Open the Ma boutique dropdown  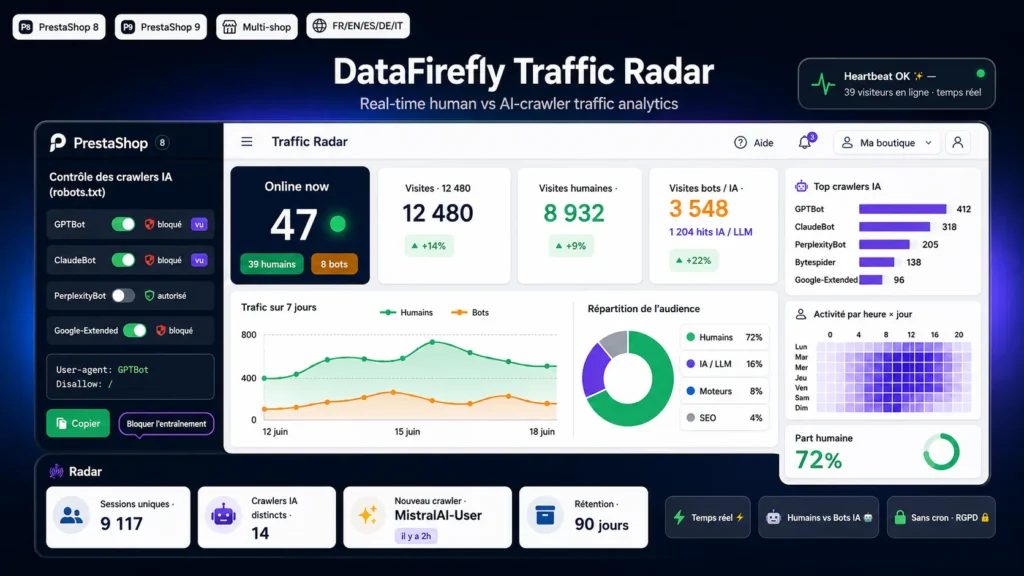tap(886, 142)
